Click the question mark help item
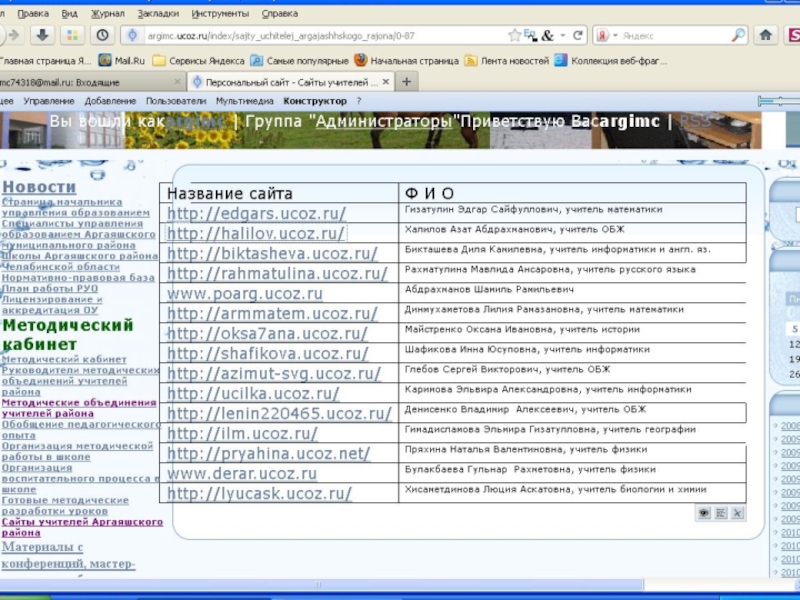The height and width of the screenshot is (600, 800). [359, 101]
